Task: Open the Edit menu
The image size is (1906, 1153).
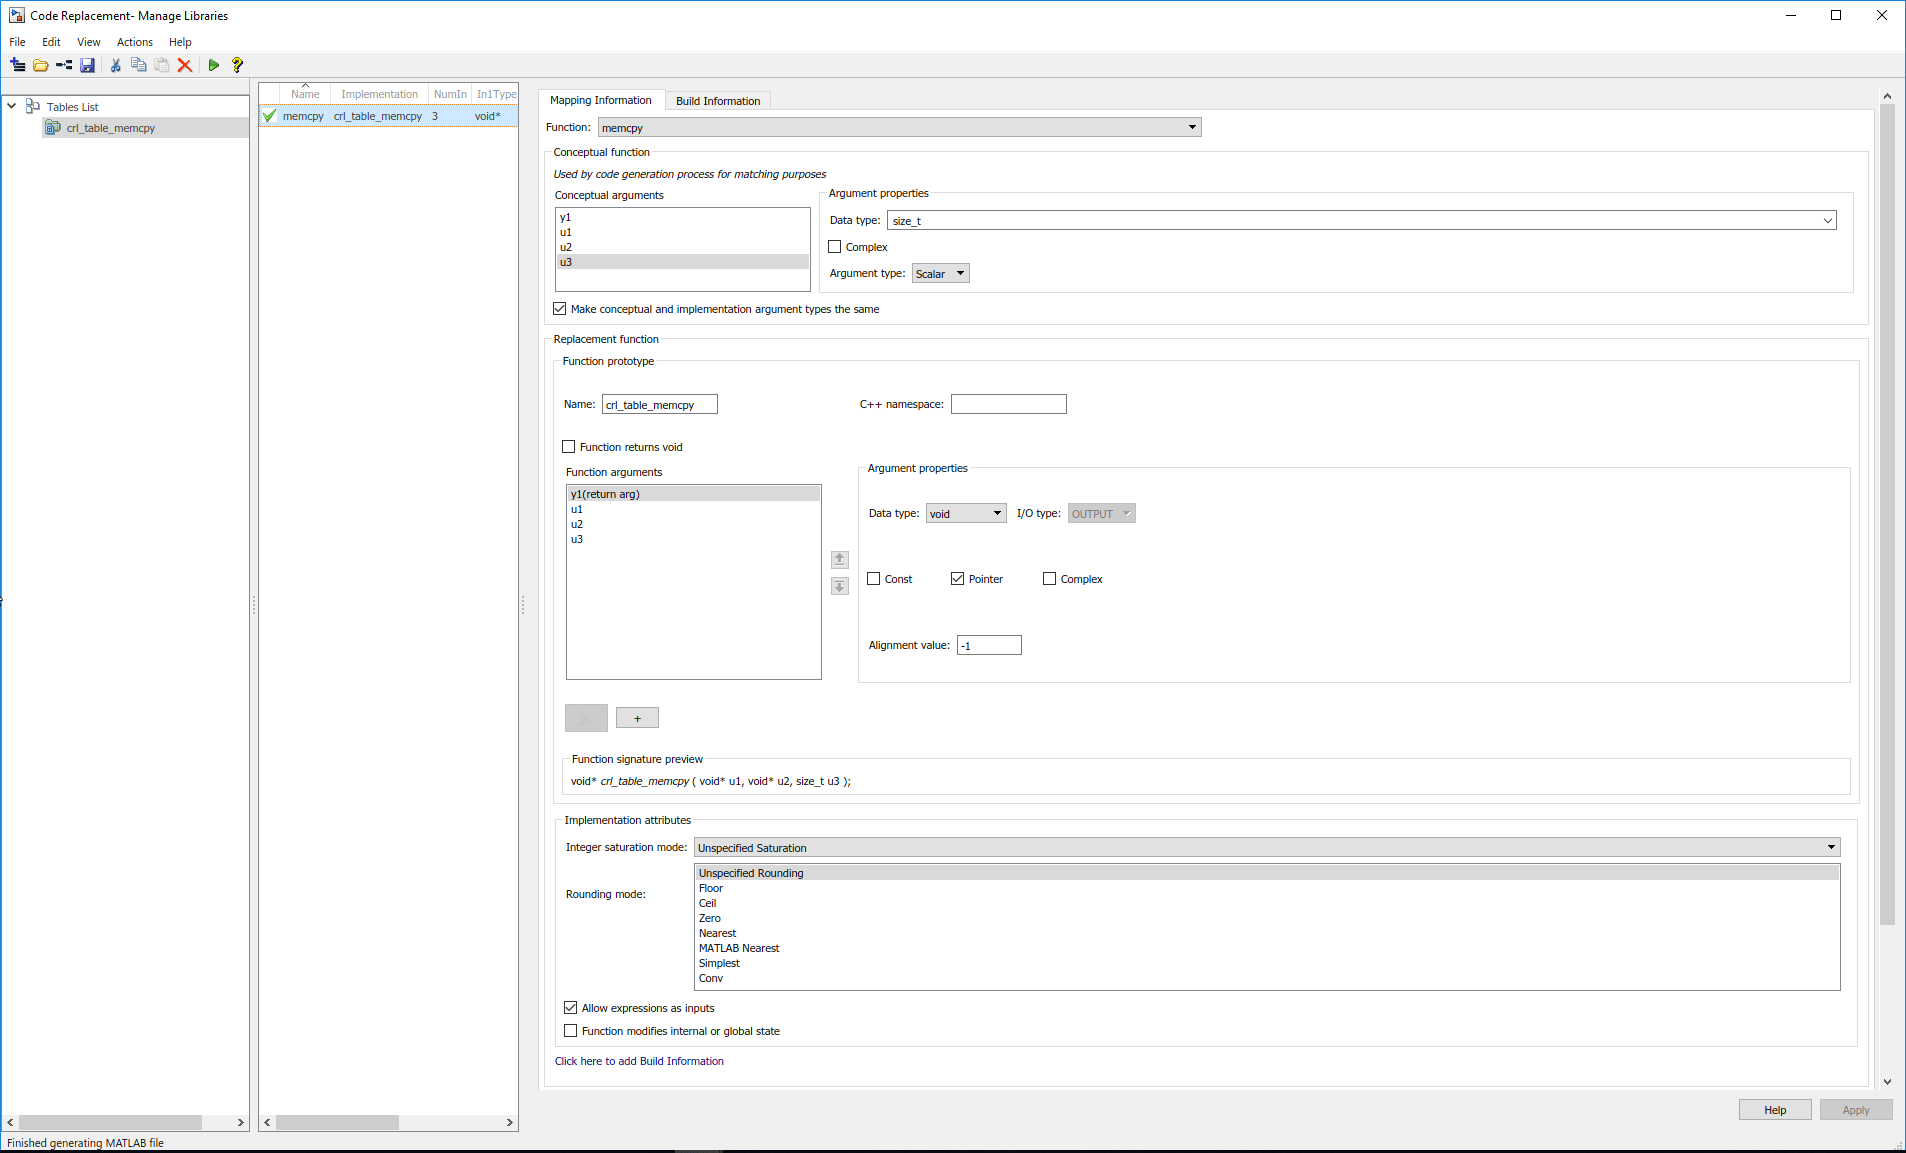Action: (52, 42)
